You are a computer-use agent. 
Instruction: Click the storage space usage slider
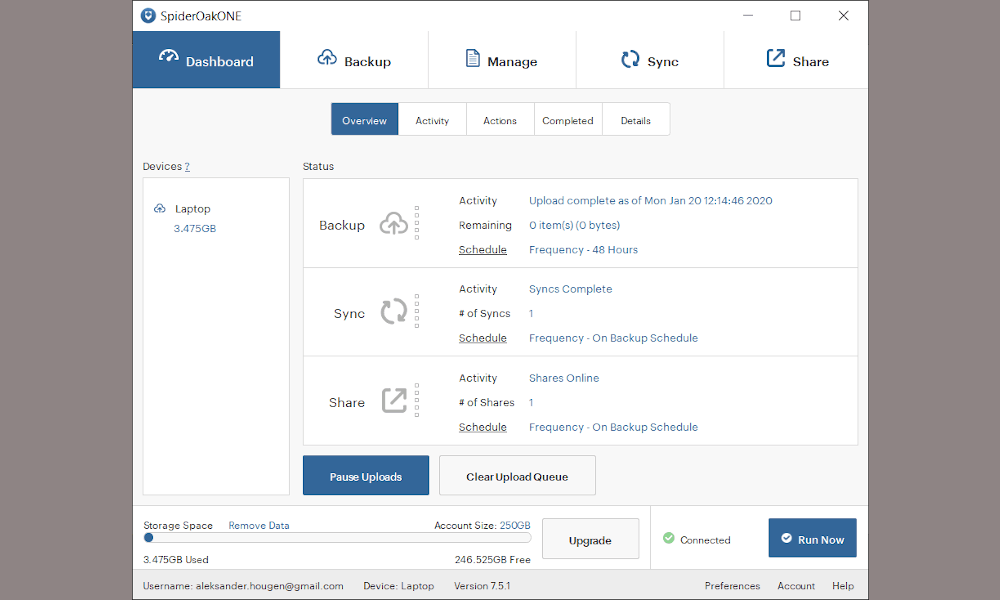pos(148,537)
